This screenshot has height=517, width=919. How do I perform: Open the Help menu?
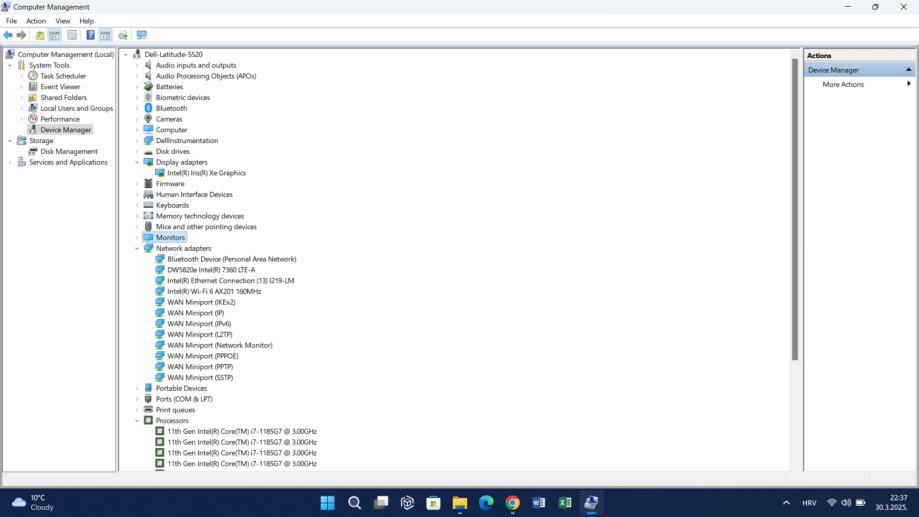tap(87, 21)
